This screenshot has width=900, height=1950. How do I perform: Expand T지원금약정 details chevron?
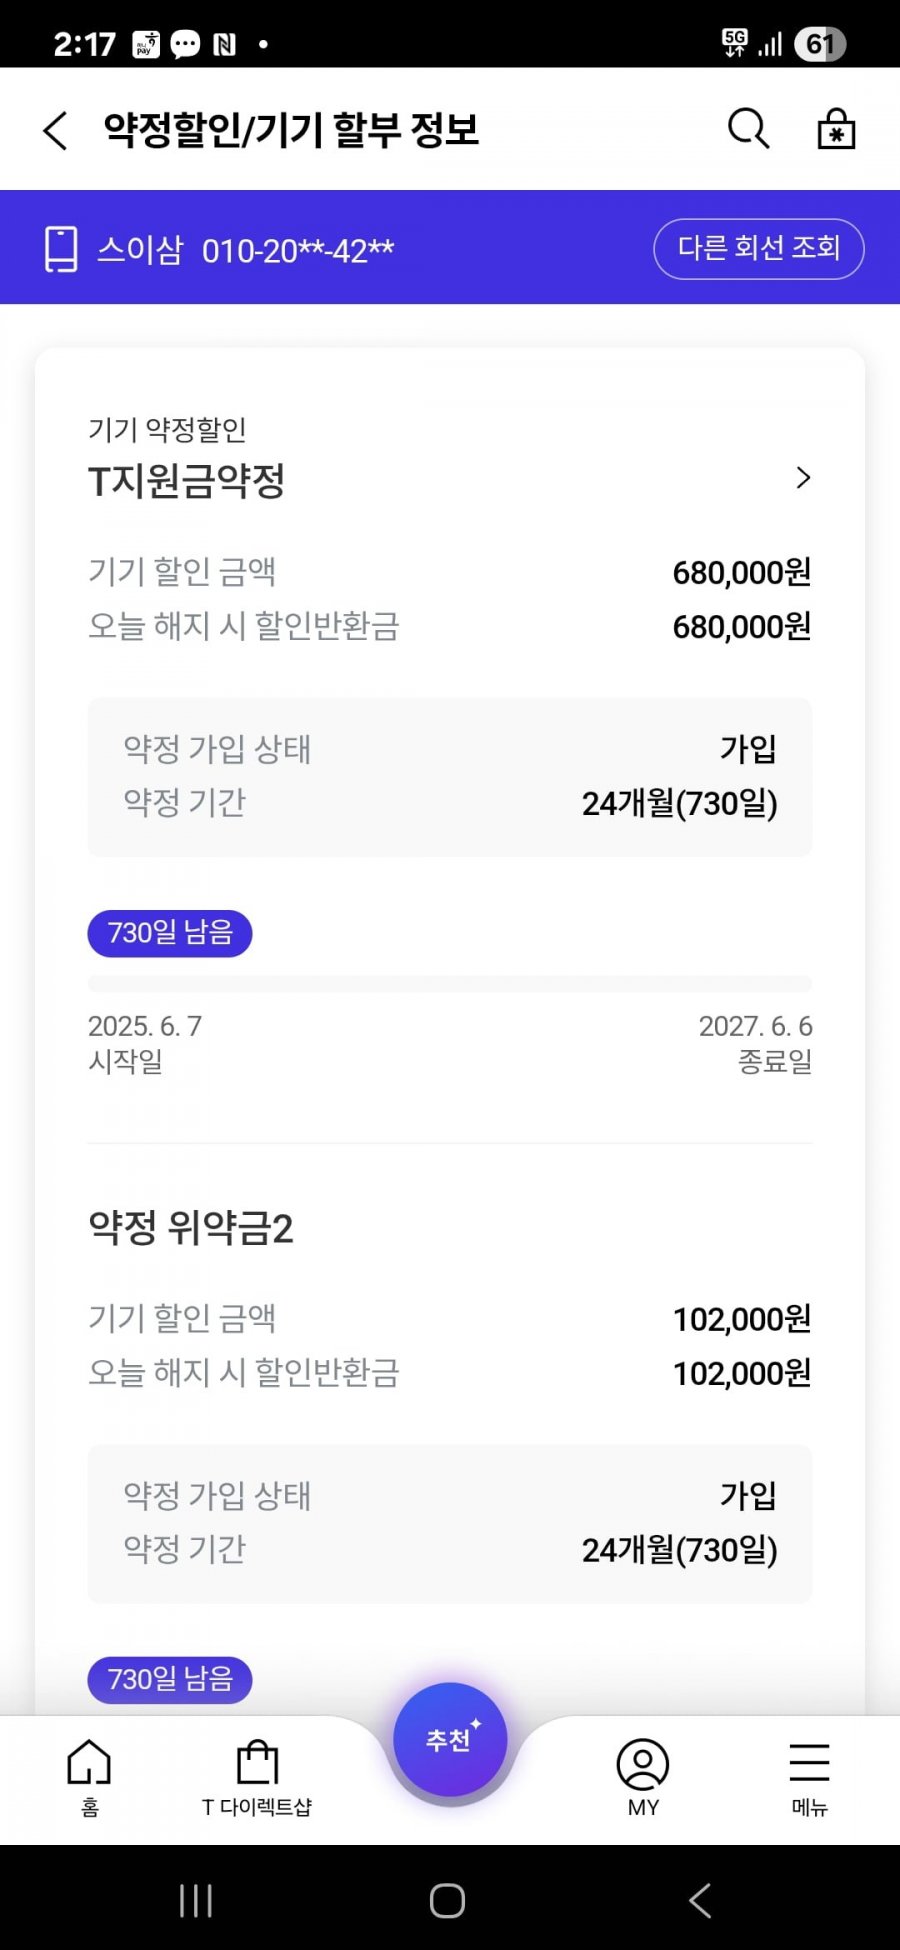(802, 478)
